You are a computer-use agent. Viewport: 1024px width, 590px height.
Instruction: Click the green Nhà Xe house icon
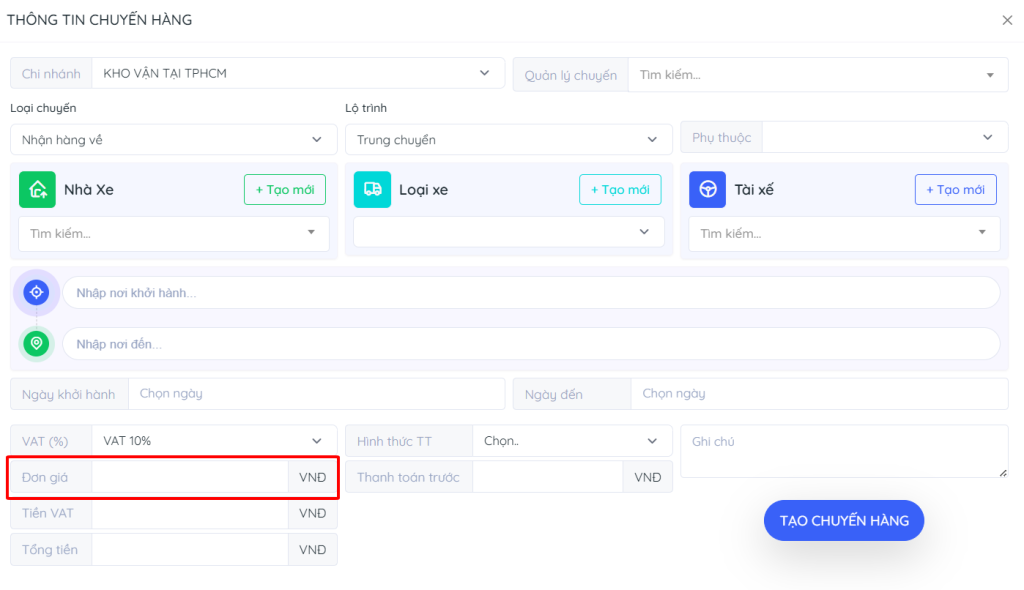click(37, 190)
